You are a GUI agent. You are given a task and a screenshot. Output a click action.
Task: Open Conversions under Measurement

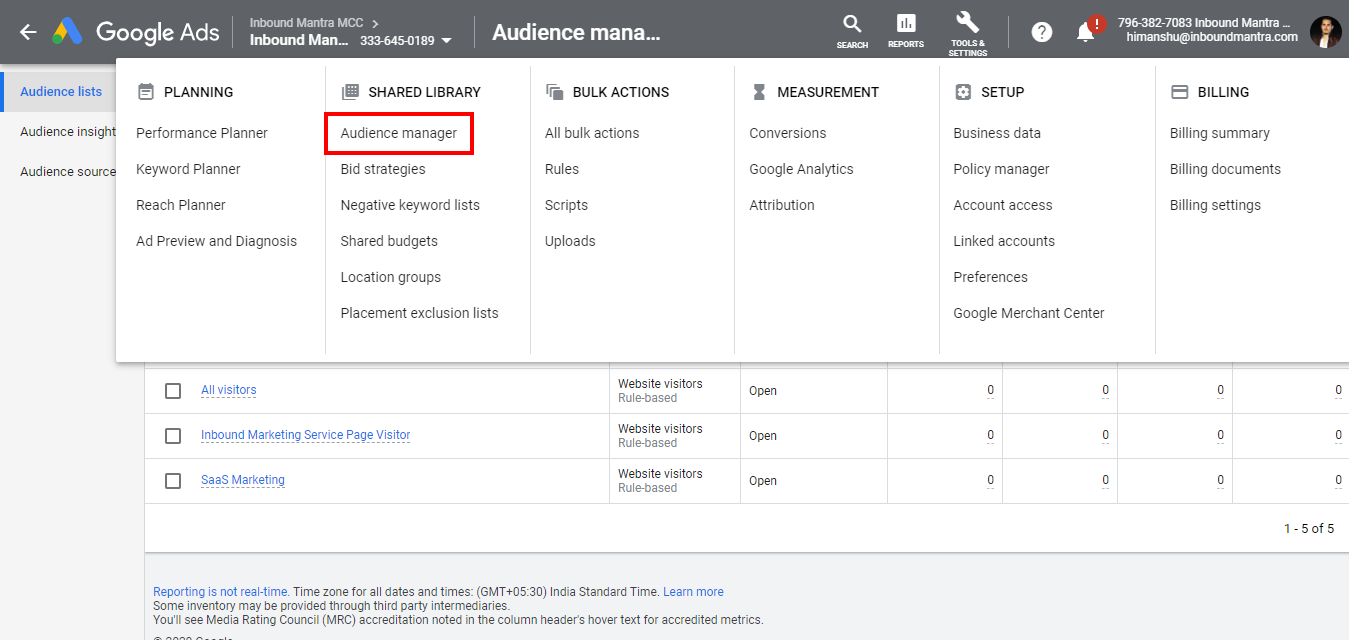coord(788,133)
